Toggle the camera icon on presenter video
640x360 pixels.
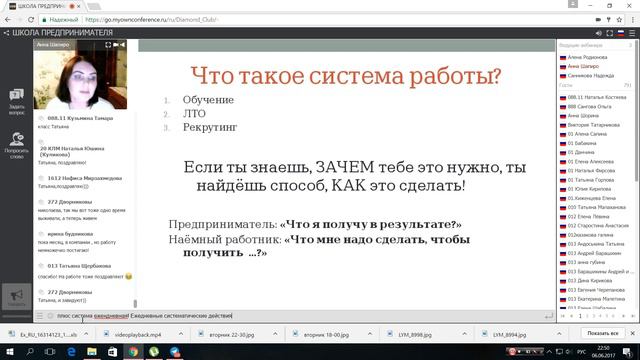(116, 44)
